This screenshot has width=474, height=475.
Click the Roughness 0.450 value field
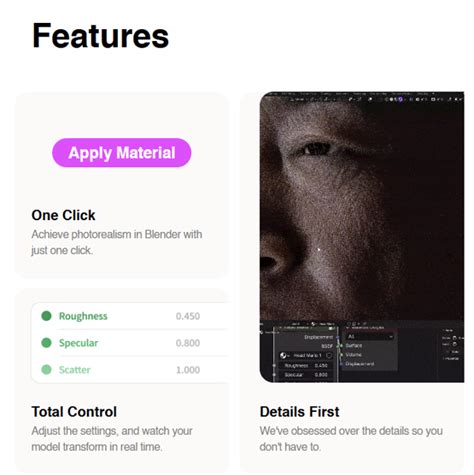pyautogui.click(x=188, y=316)
